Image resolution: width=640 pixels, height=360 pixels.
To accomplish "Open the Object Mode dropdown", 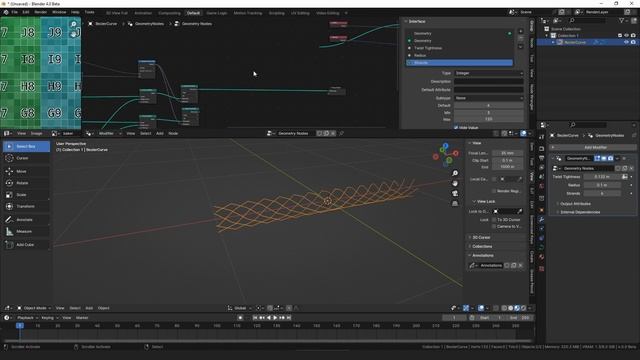I will (34, 308).
